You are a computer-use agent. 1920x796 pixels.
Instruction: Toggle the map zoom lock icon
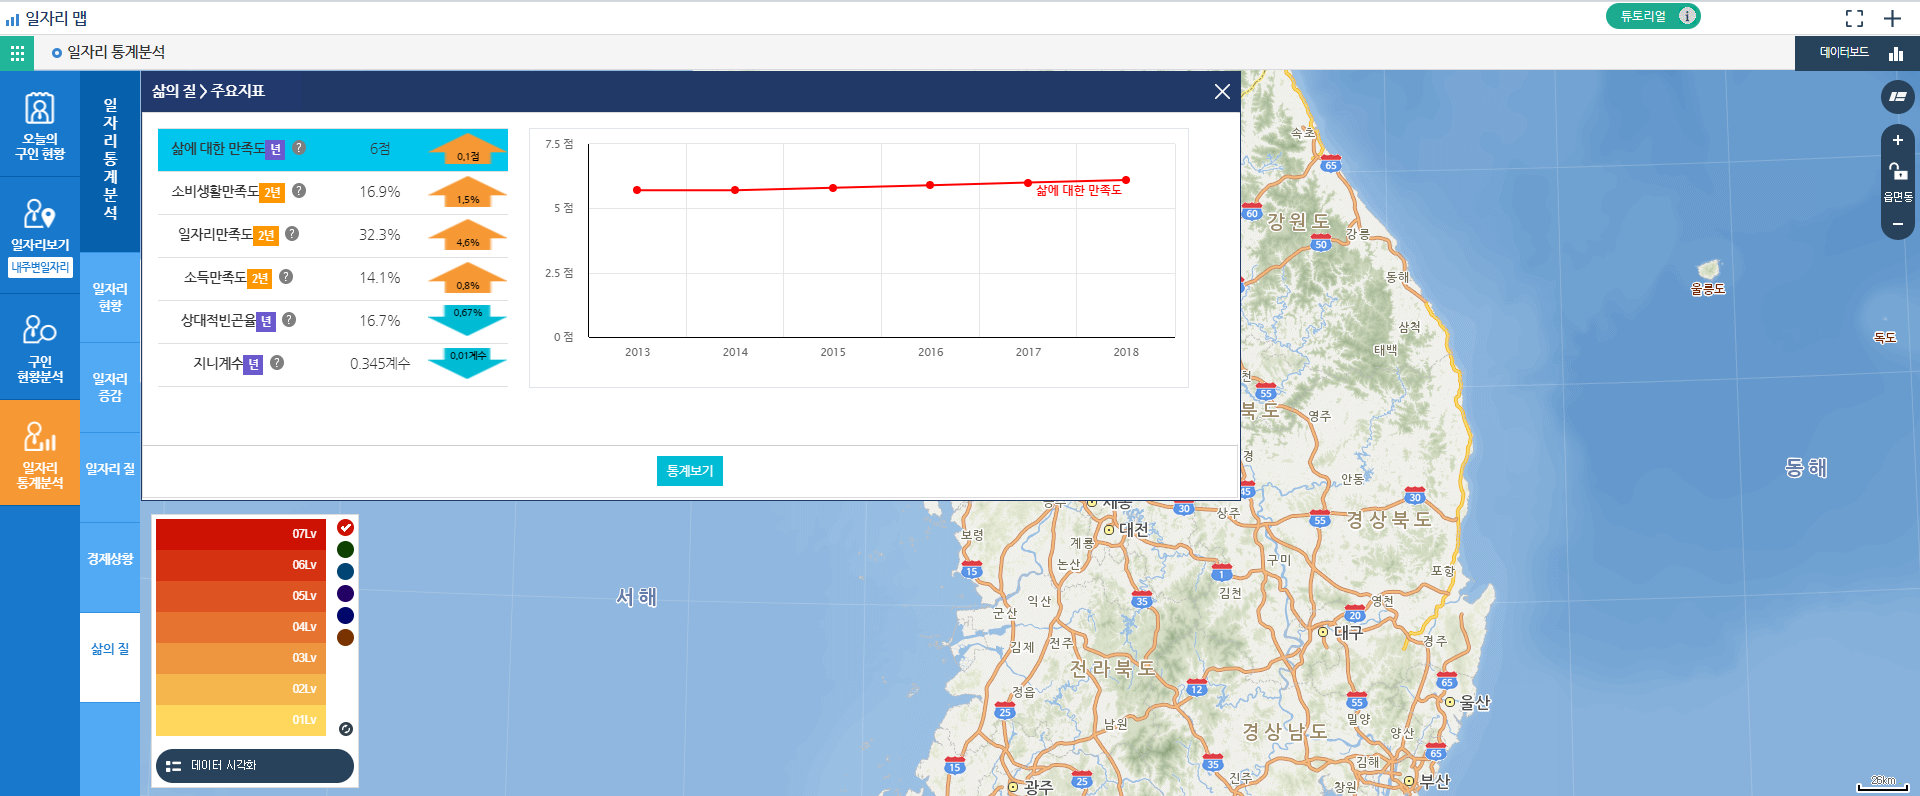point(1897,172)
